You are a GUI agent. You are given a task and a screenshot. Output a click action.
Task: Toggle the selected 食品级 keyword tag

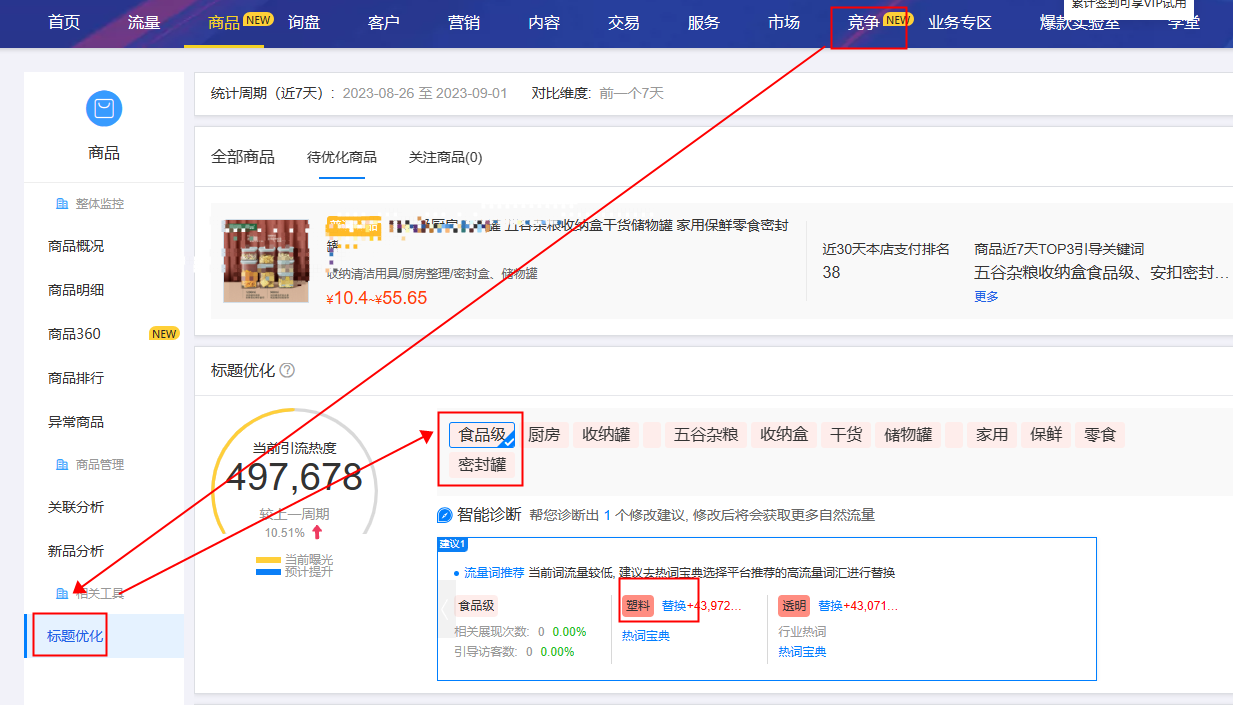click(x=482, y=435)
